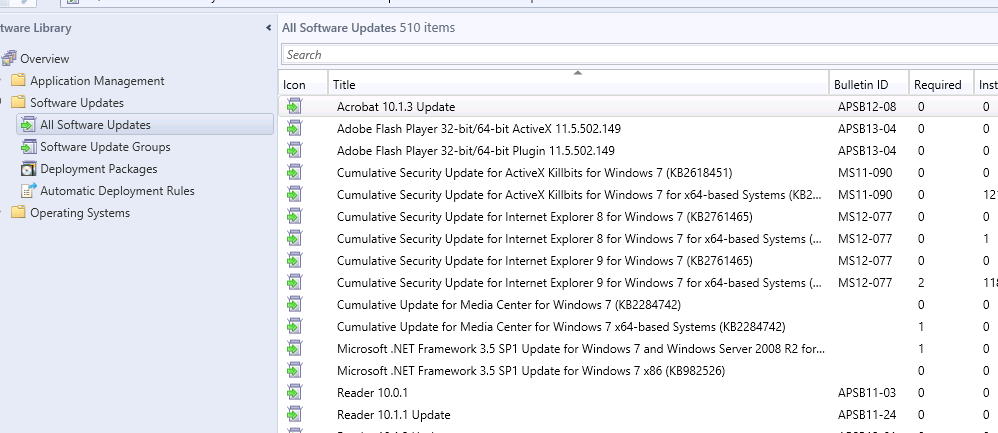The width and height of the screenshot is (998, 433).
Task: Click the All Software Updates 510 items heading
Action: click(369, 28)
